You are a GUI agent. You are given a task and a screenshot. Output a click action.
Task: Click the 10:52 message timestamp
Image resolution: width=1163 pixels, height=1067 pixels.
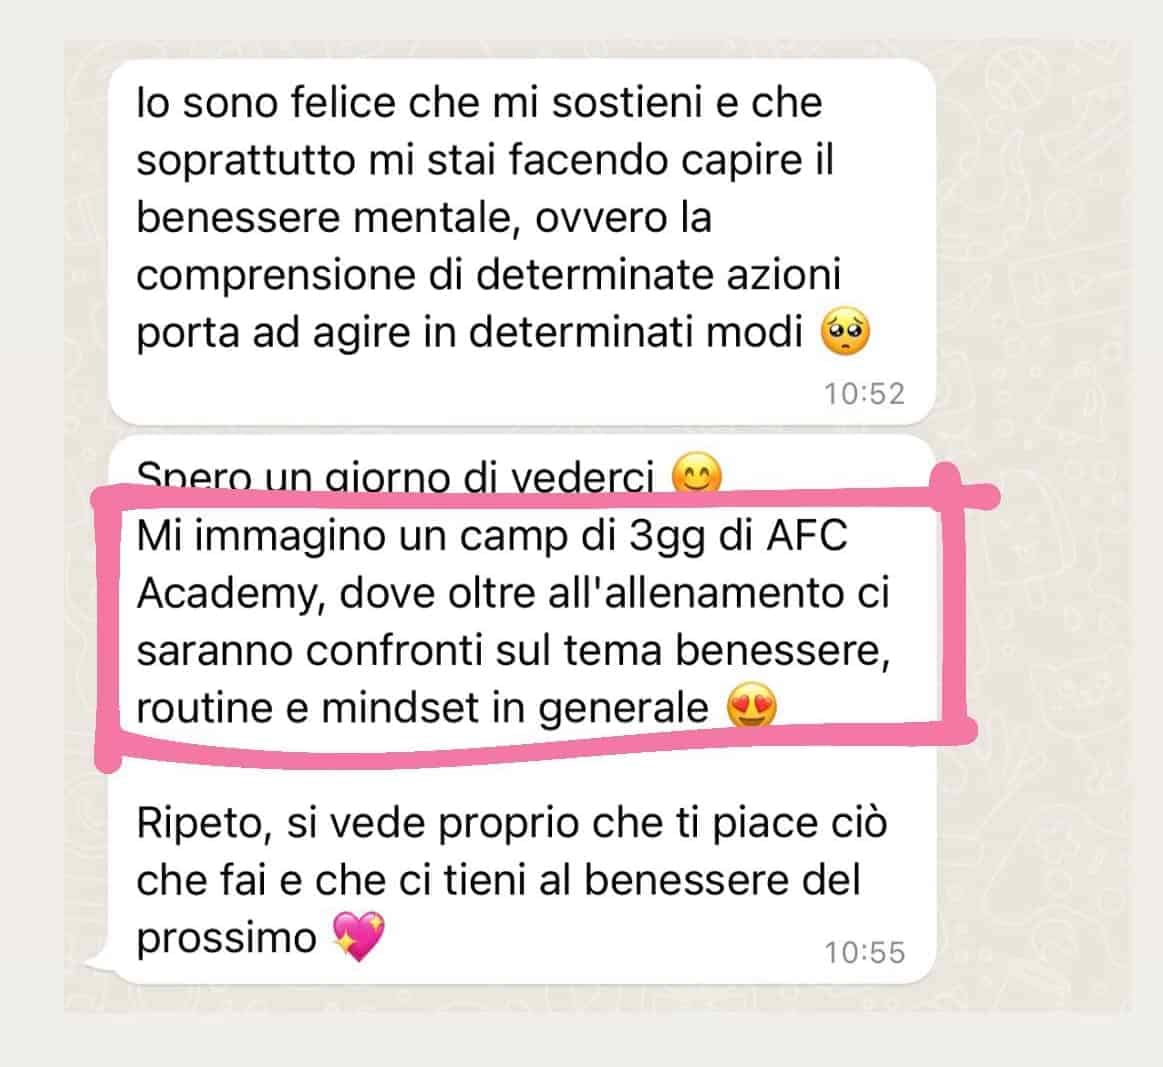pos(865,394)
